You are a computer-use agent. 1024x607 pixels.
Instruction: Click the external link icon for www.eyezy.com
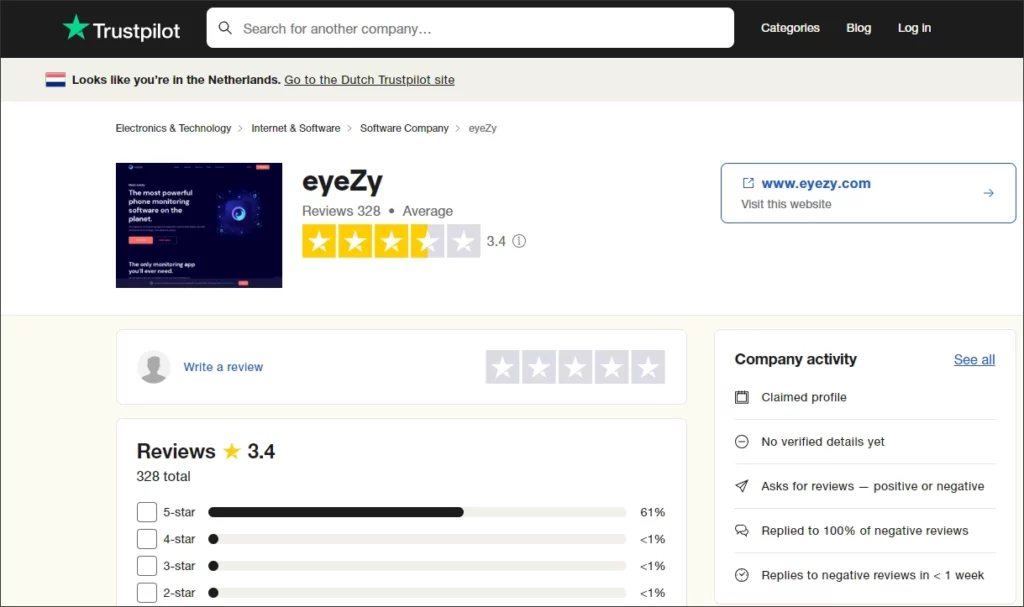pos(747,183)
